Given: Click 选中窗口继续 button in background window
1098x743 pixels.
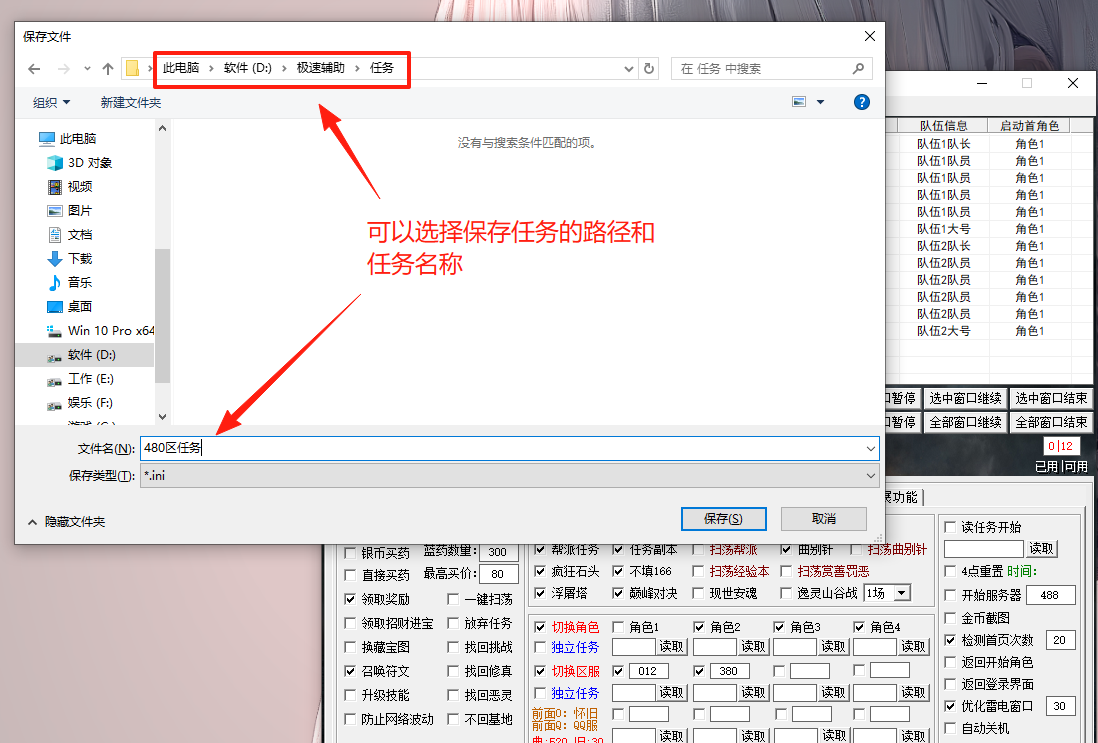Looking at the screenshot, I should 965,398.
